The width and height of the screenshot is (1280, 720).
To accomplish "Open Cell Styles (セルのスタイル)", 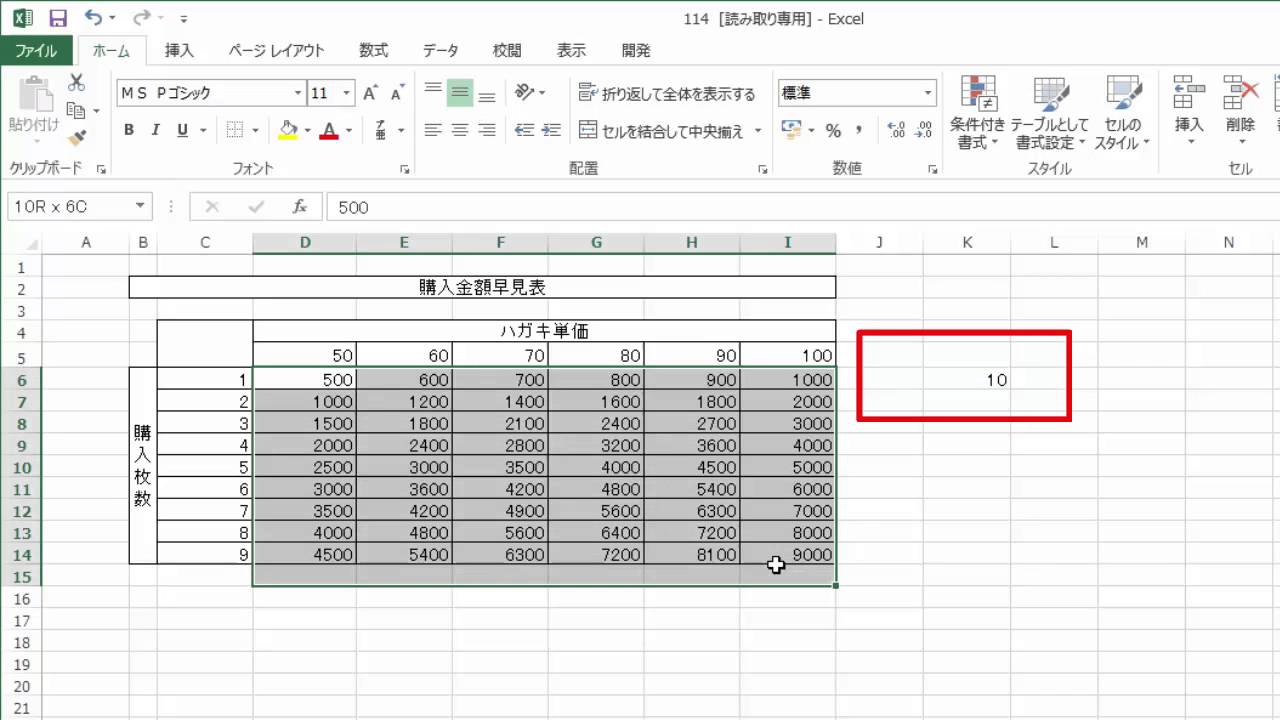I will tap(1123, 114).
